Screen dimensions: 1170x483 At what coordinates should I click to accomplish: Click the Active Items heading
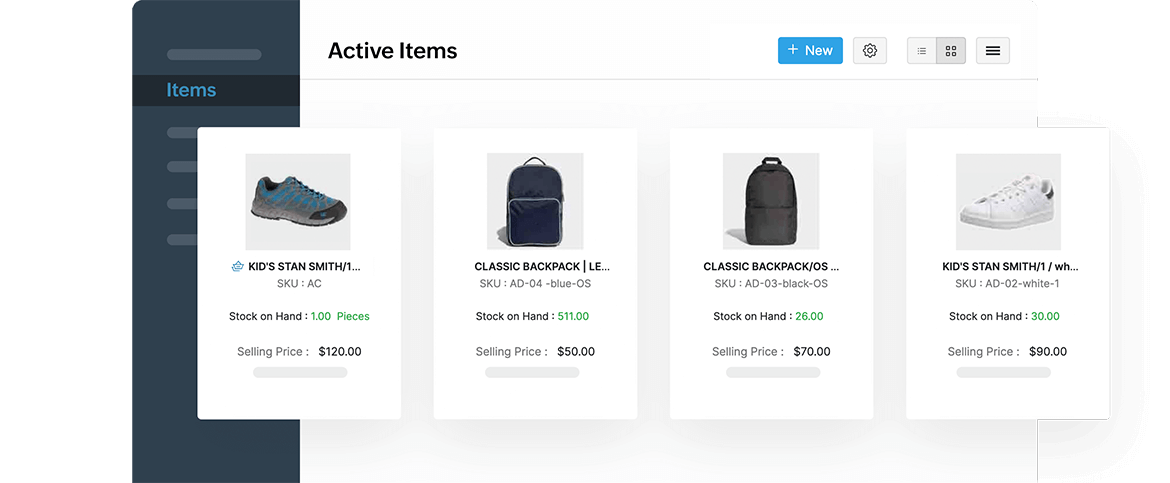coord(392,51)
